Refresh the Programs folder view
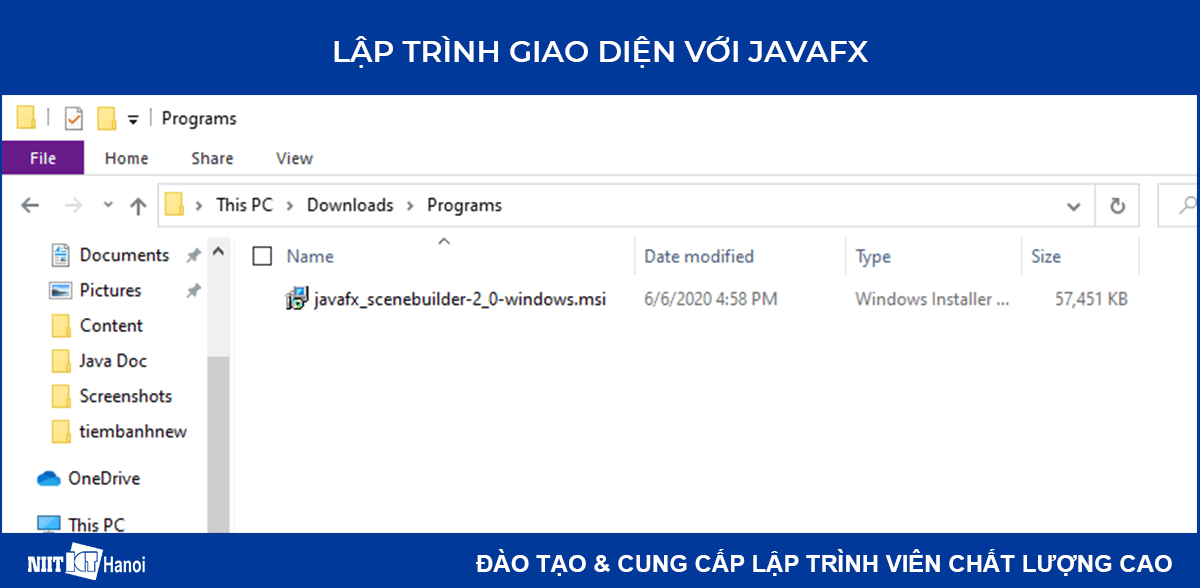 pos(1117,206)
